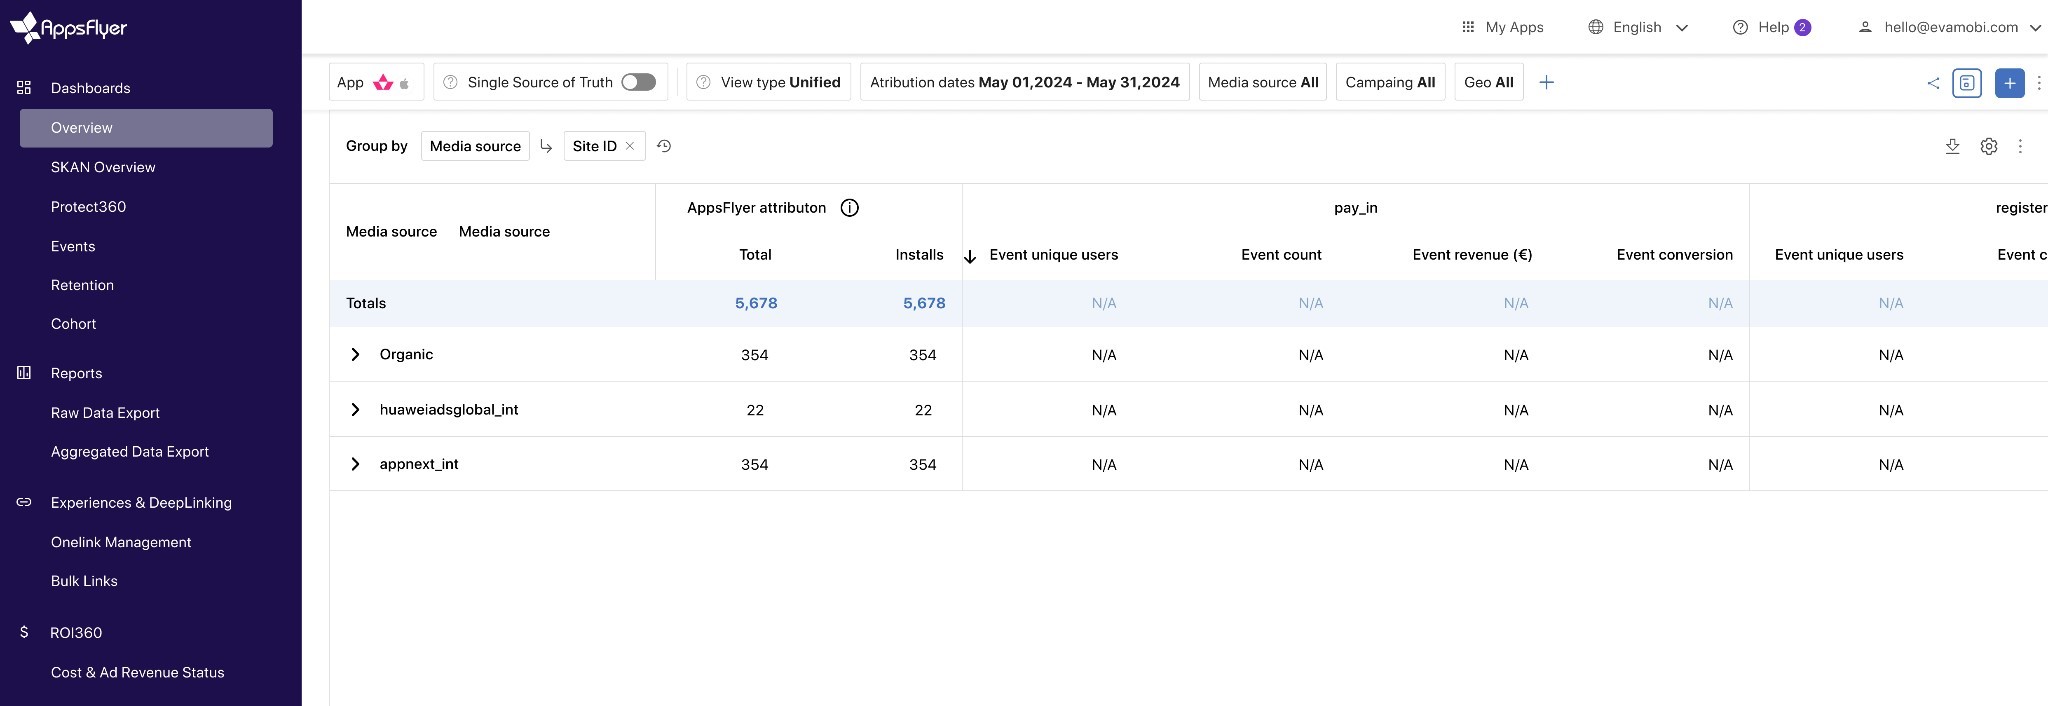The image size is (2048, 706).
Task: Reset grouping with the history icon
Action: [664, 146]
